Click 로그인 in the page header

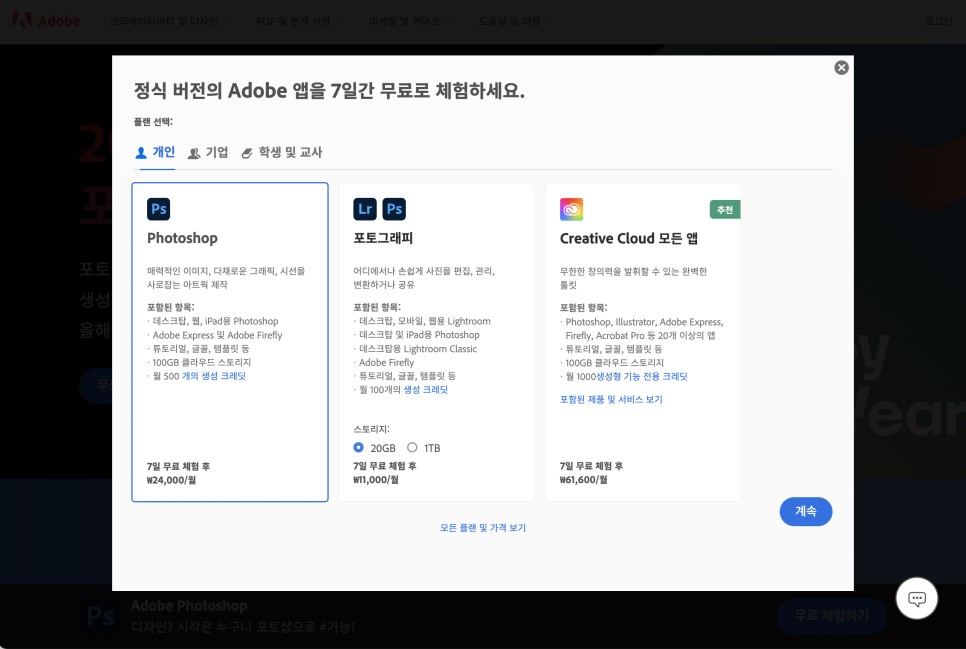pyautogui.click(x=938, y=22)
